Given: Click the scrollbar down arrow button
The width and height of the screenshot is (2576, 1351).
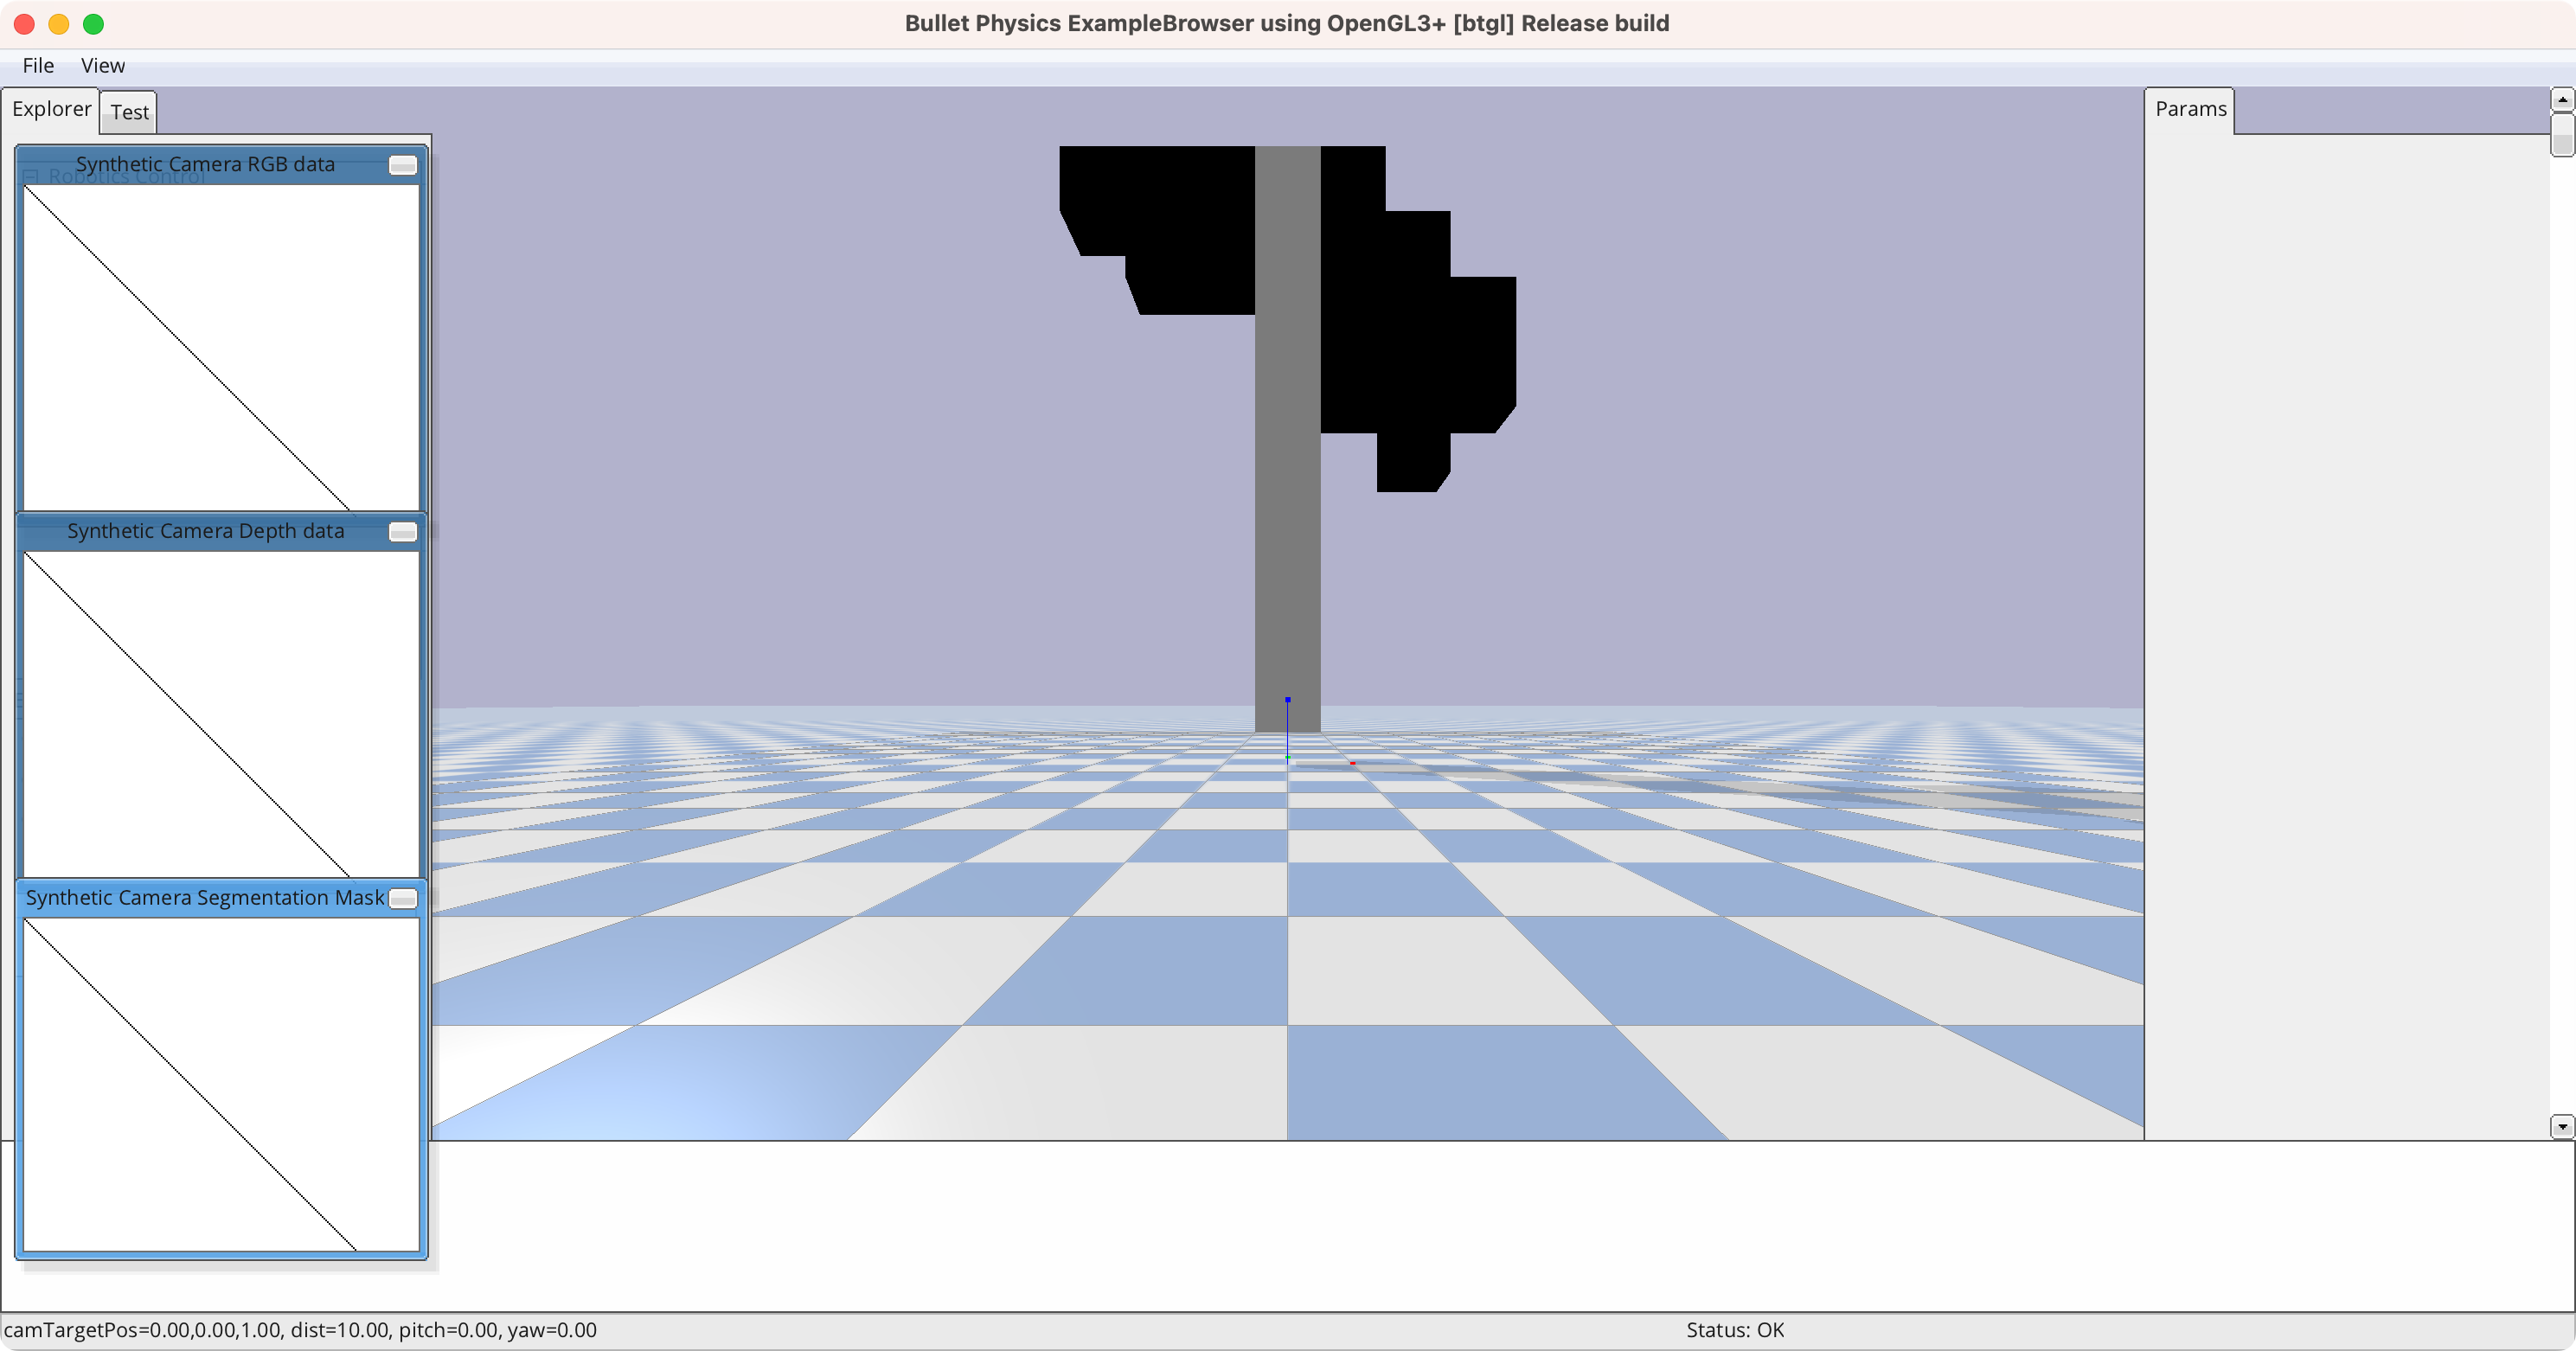Looking at the screenshot, I should (2561, 1127).
